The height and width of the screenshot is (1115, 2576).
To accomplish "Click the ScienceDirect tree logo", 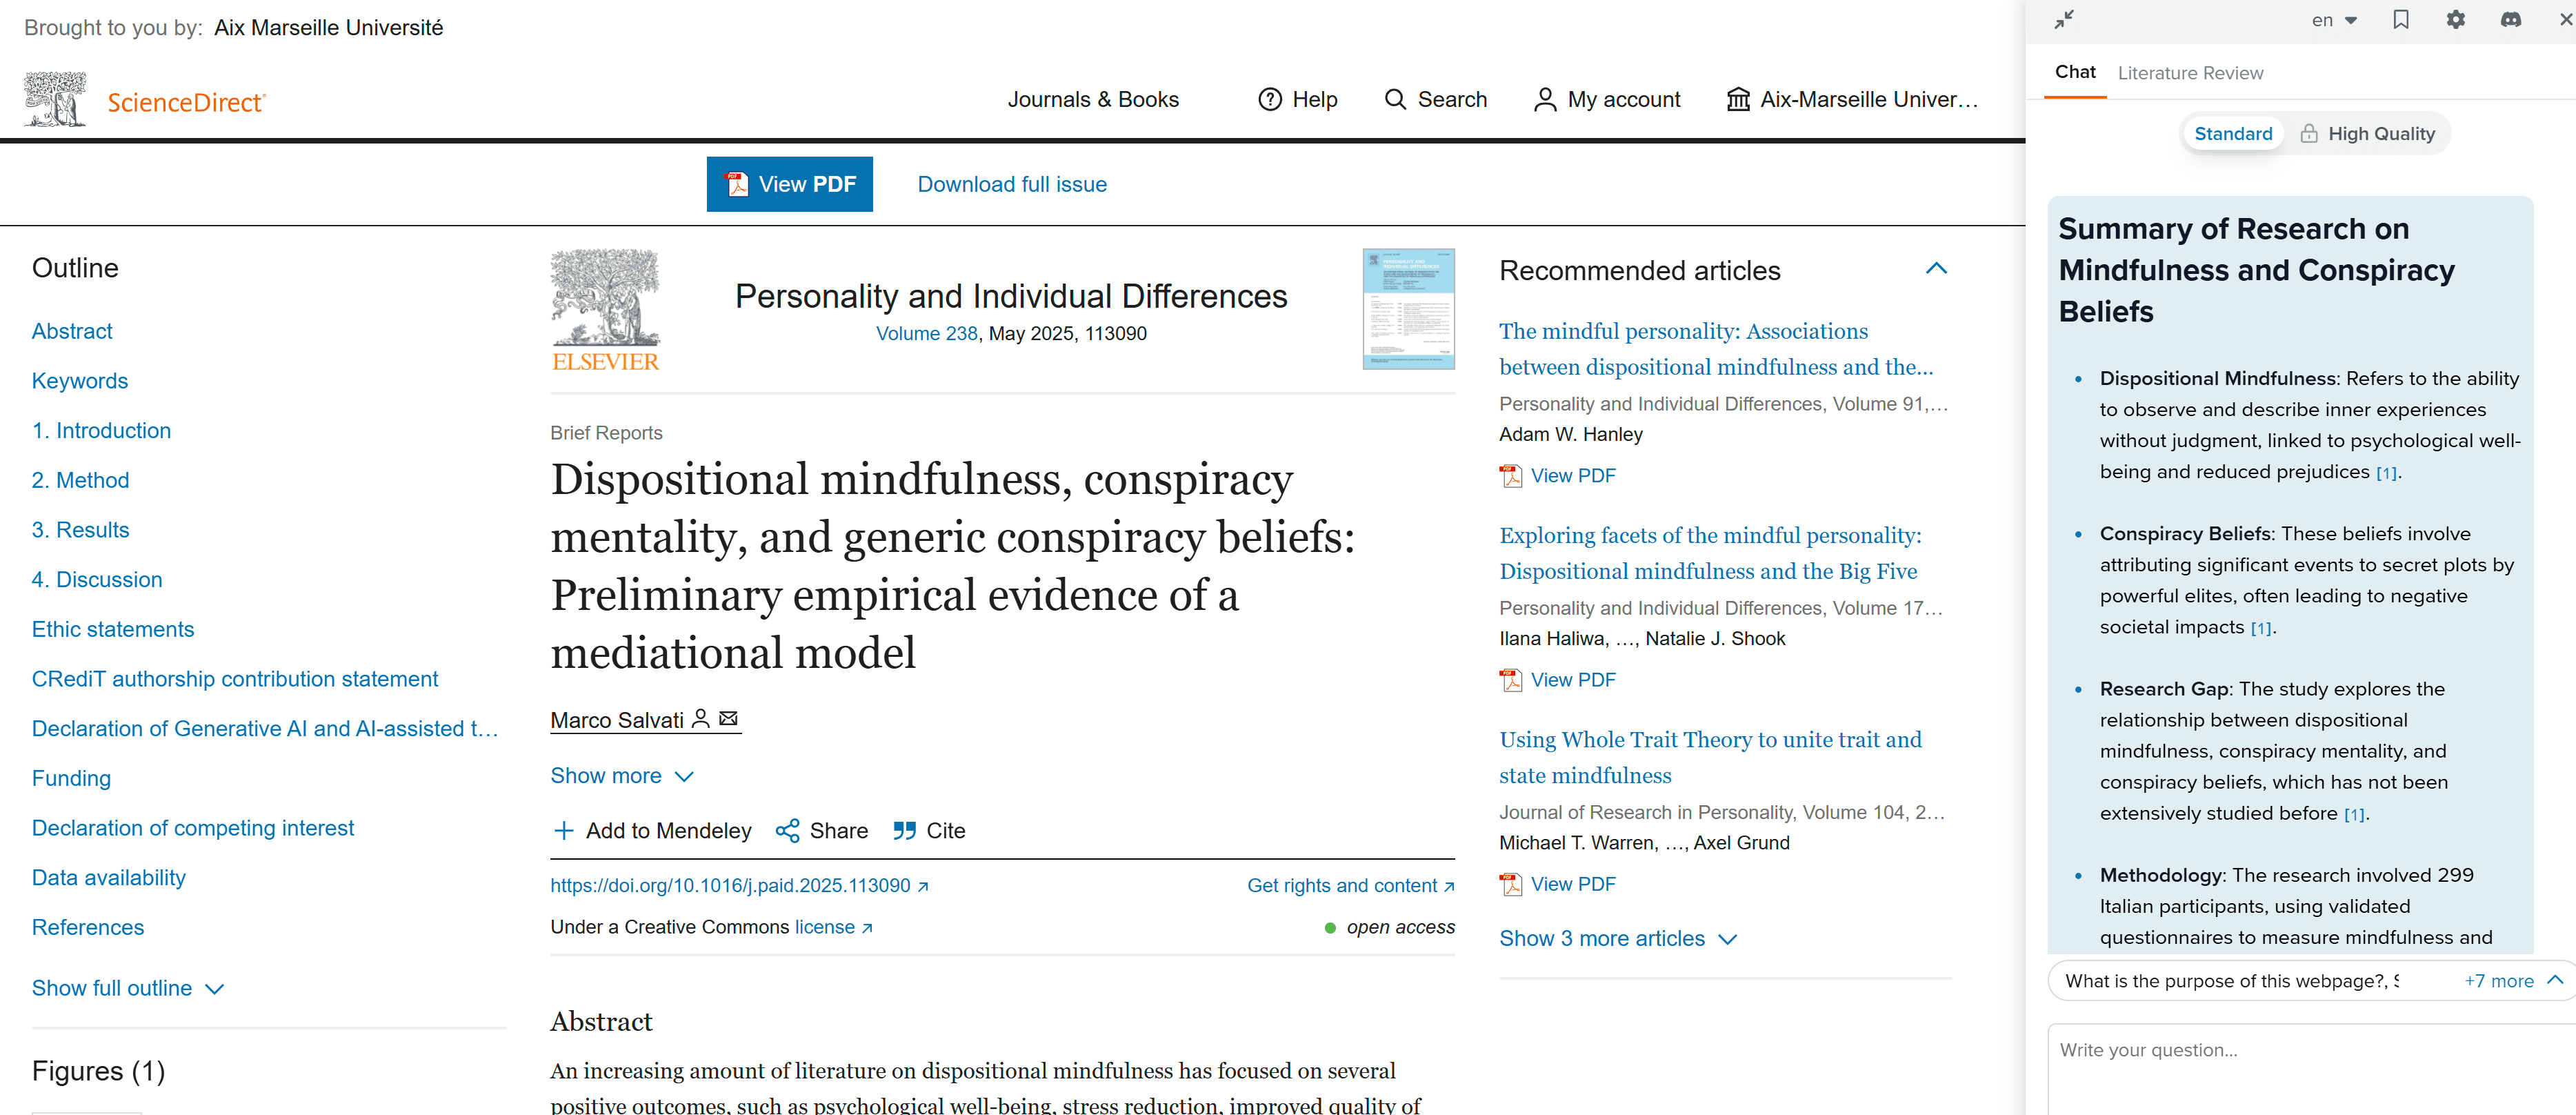I will click(56, 99).
